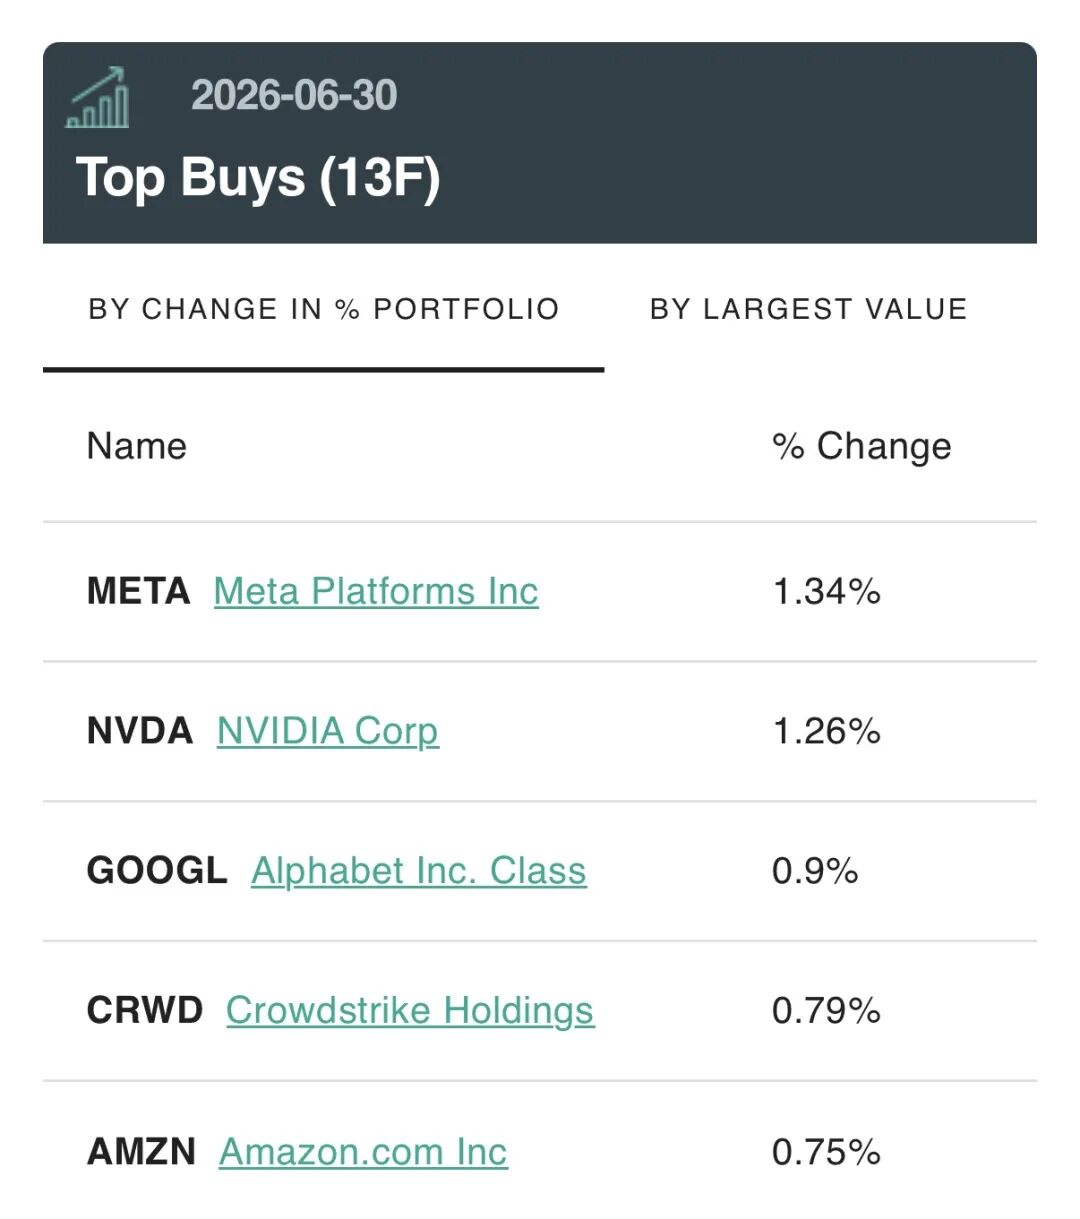Click the GOOGL ticker symbol
This screenshot has width=1080, height=1219.
pos(157,871)
